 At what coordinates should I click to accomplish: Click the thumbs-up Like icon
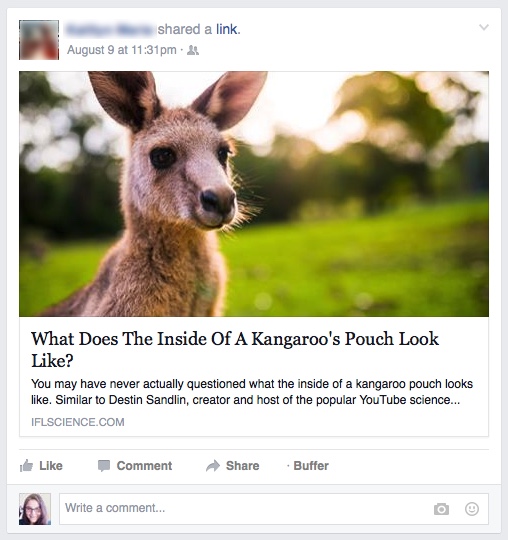[x=27, y=466]
